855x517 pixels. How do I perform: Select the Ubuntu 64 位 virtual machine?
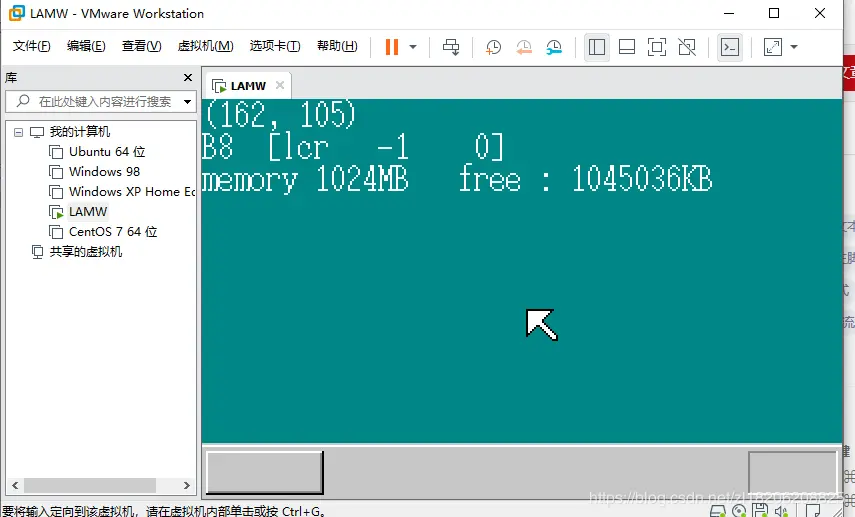107,152
